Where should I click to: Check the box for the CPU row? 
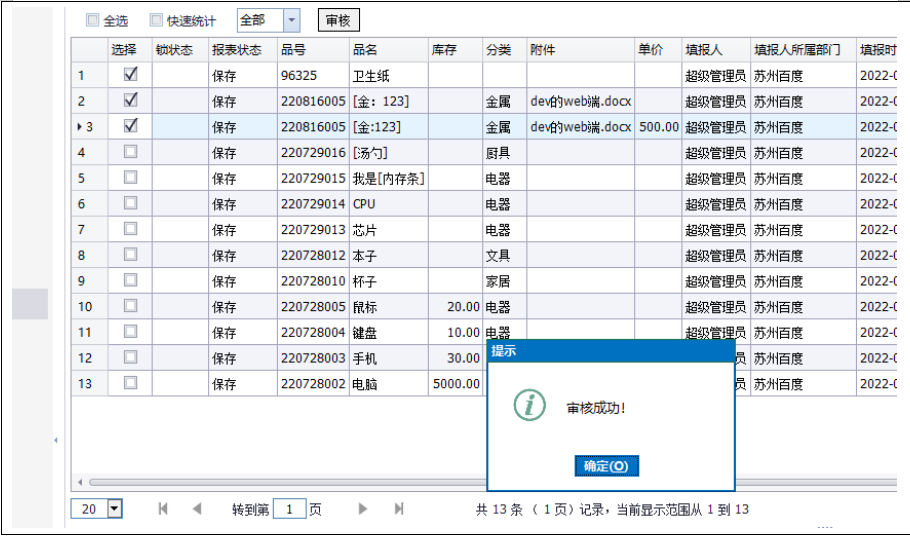click(130, 203)
